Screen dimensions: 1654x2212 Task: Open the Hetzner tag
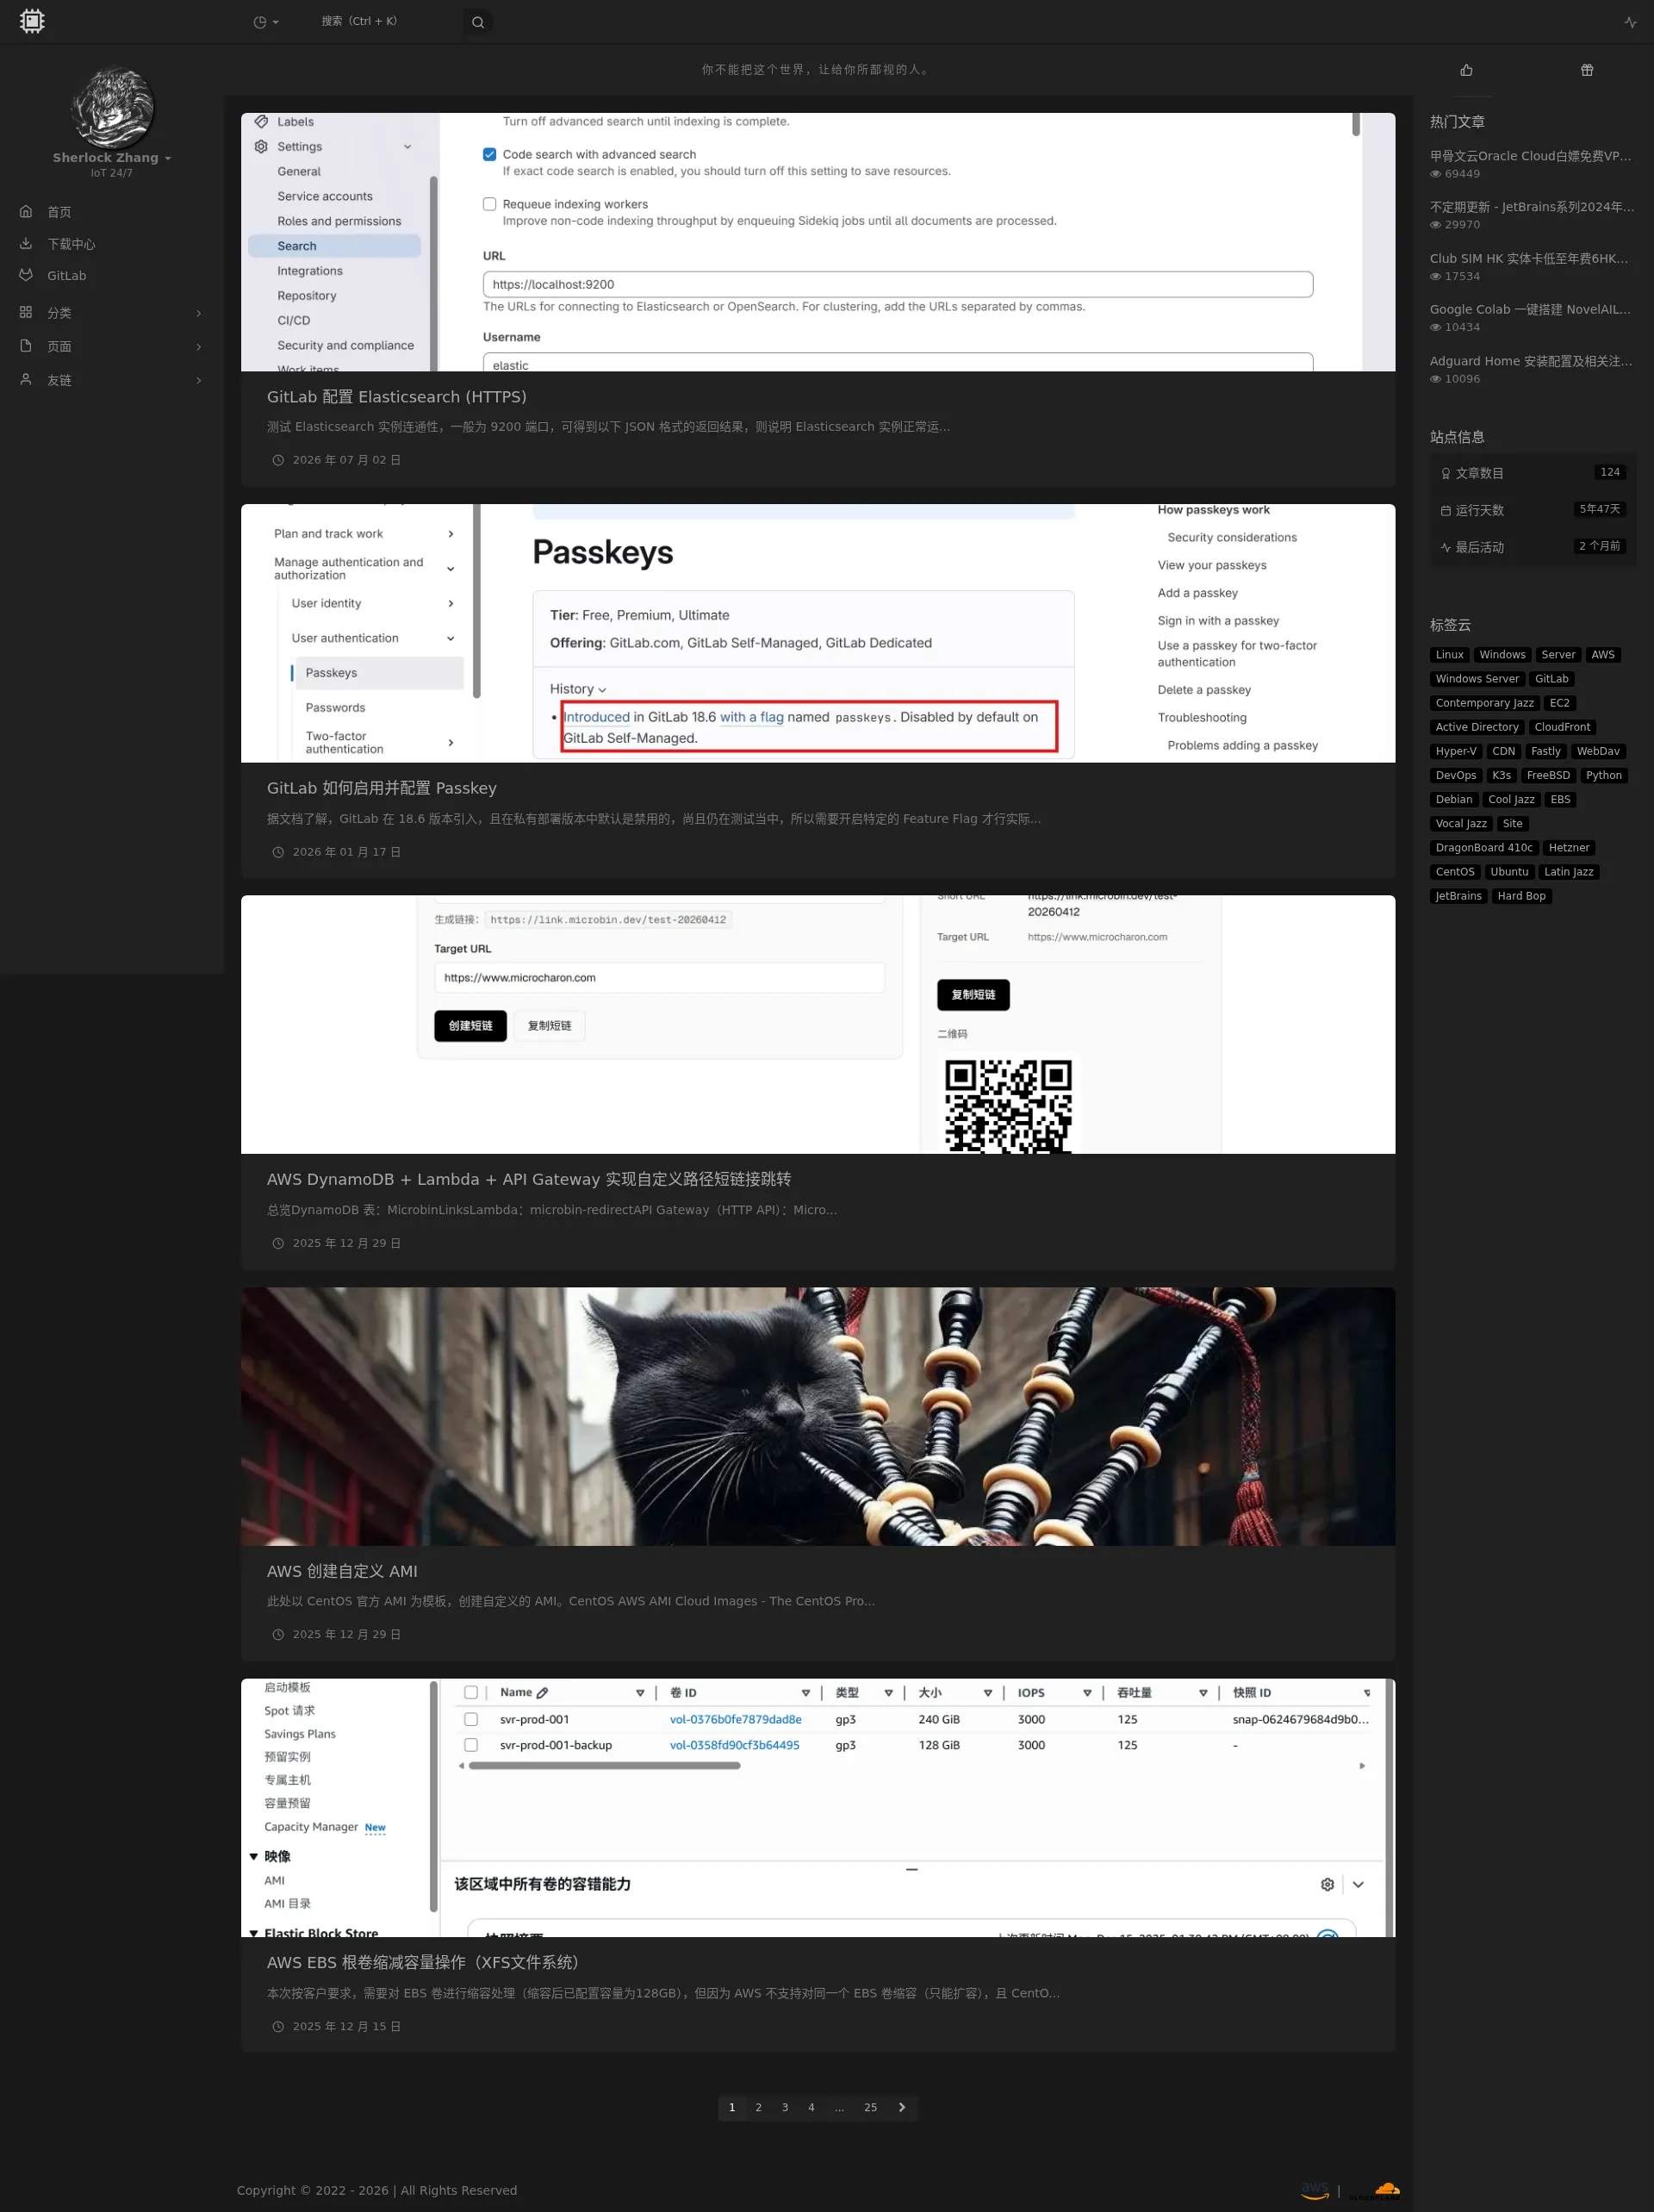tap(1568, 848)
